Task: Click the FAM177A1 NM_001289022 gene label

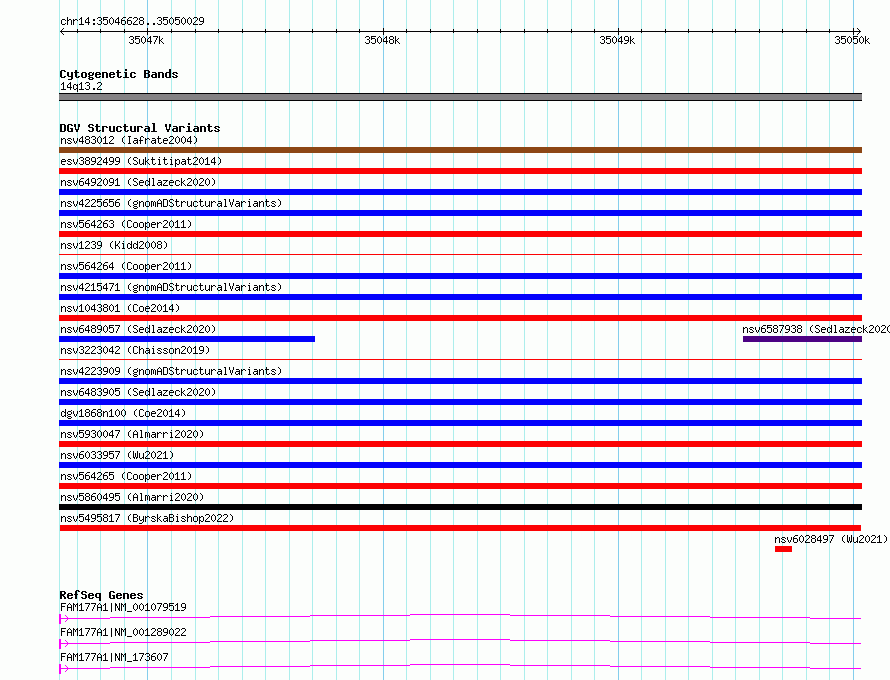Action: tap(123, 632)
